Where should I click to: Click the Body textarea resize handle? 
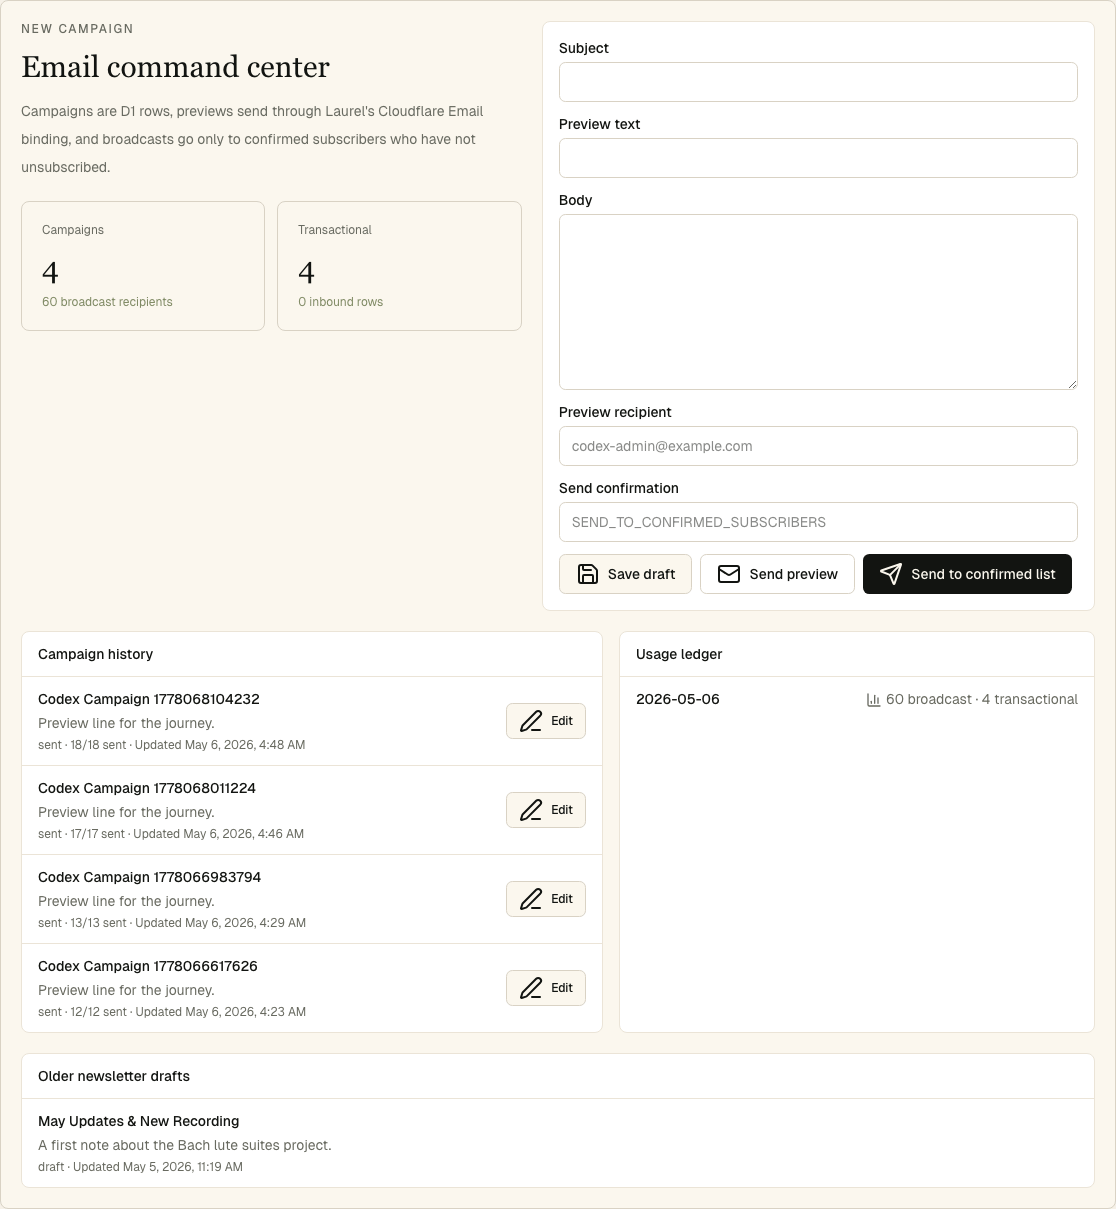[x=1072, y=384]
